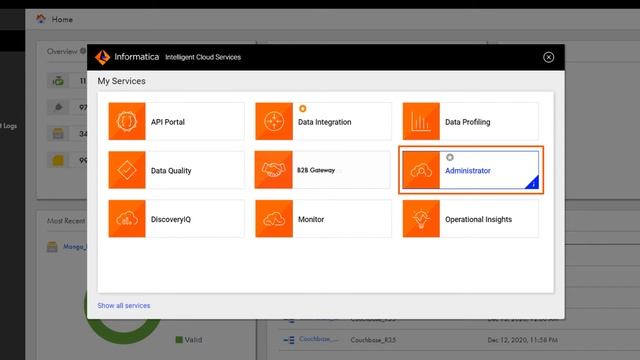
Task: Click the orange ring indicator on Data Integration
Action: click(x=302, y=109)
